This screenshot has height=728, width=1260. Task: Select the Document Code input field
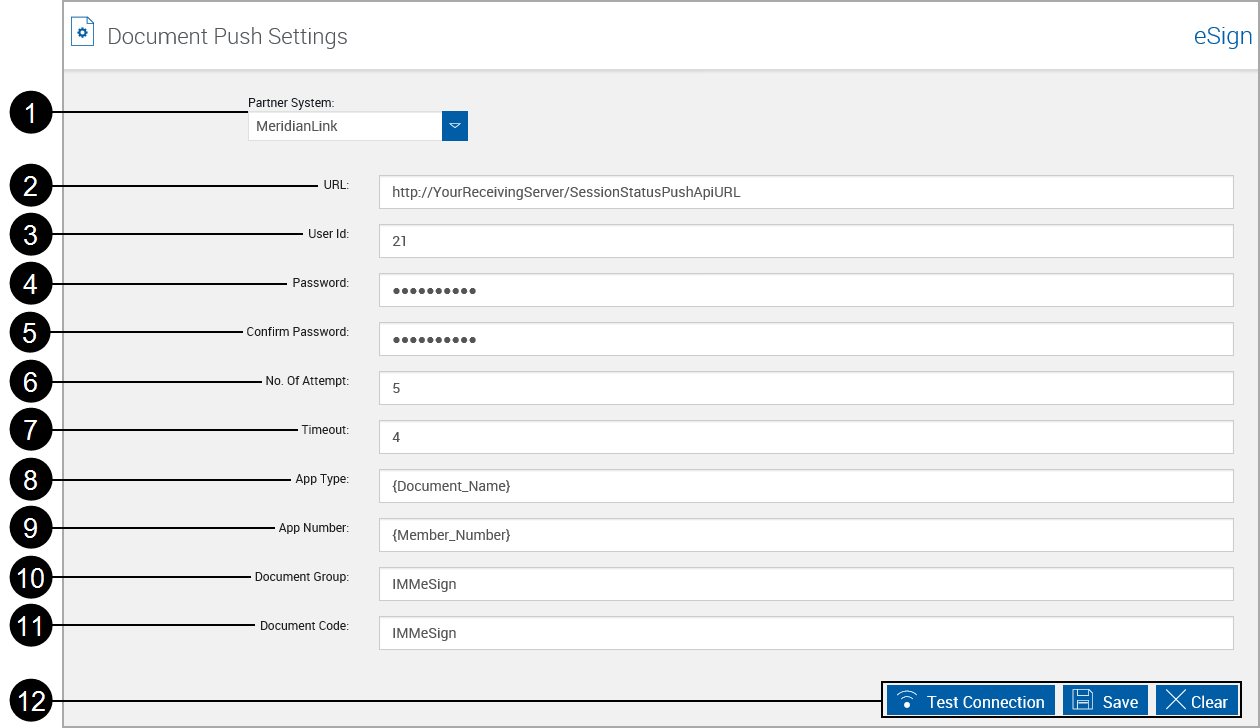[x=806, y=633]
